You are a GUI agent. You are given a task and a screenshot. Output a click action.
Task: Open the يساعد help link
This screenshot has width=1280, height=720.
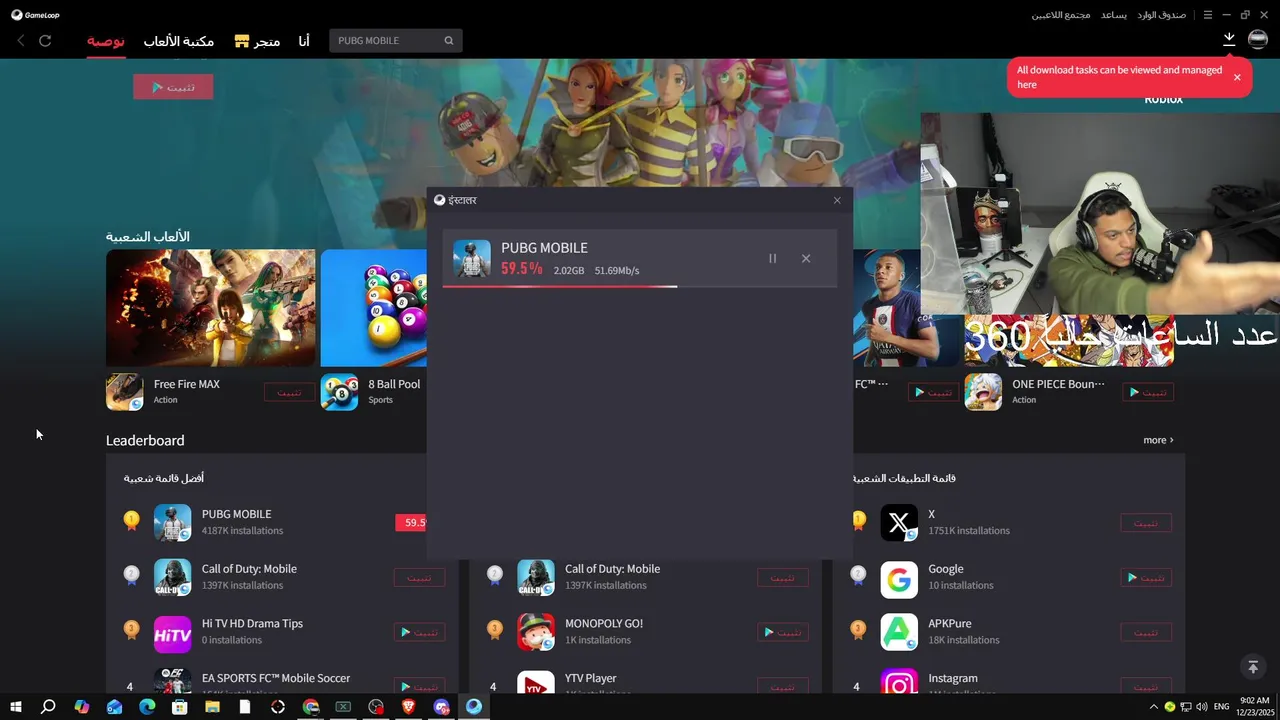click(1114, 15)
